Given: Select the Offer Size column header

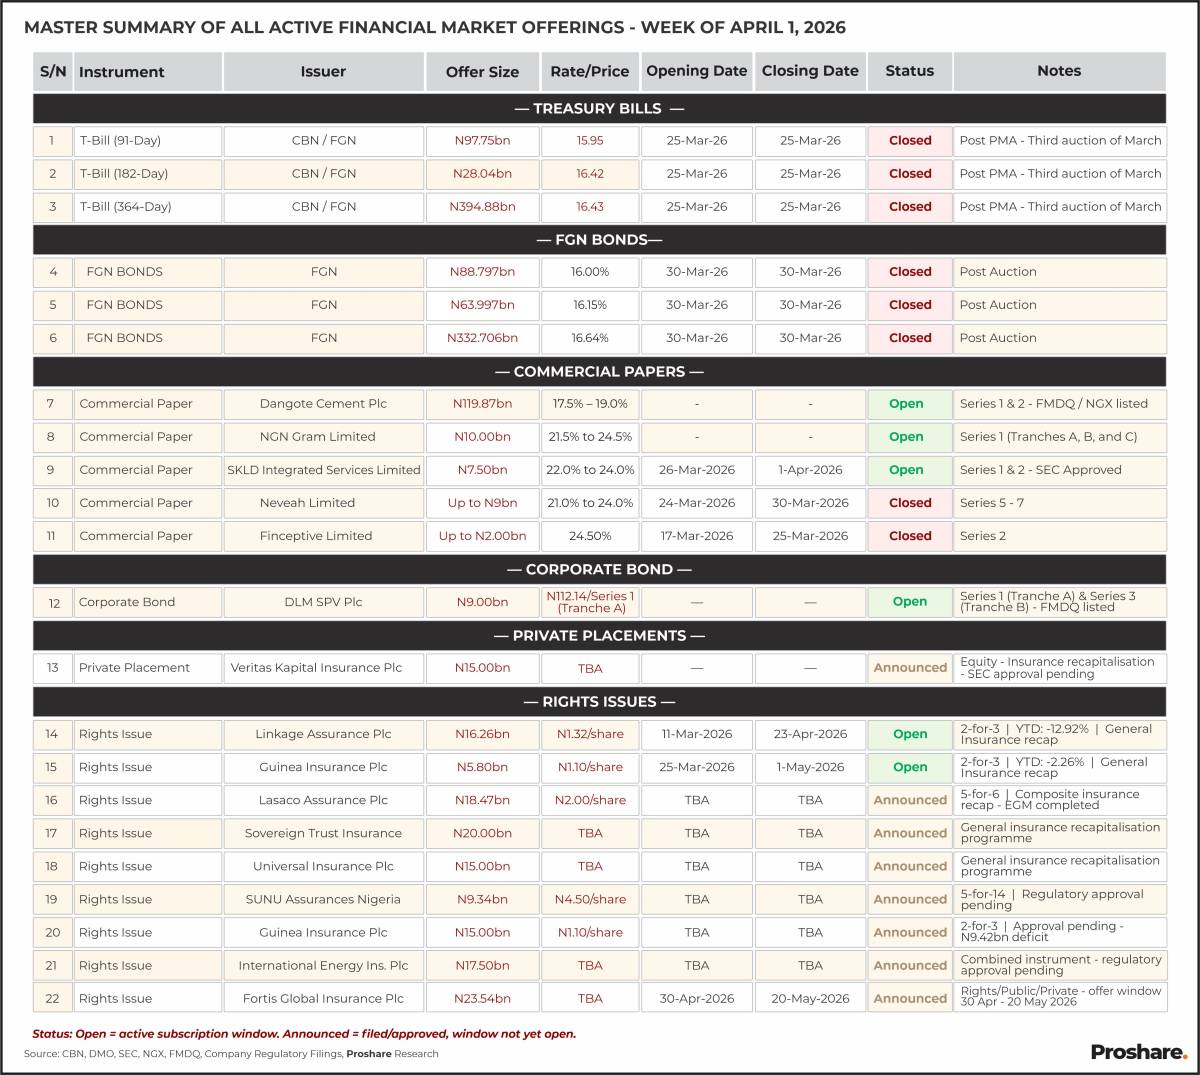Looking at the screenshot, I should tap(482, 72).
